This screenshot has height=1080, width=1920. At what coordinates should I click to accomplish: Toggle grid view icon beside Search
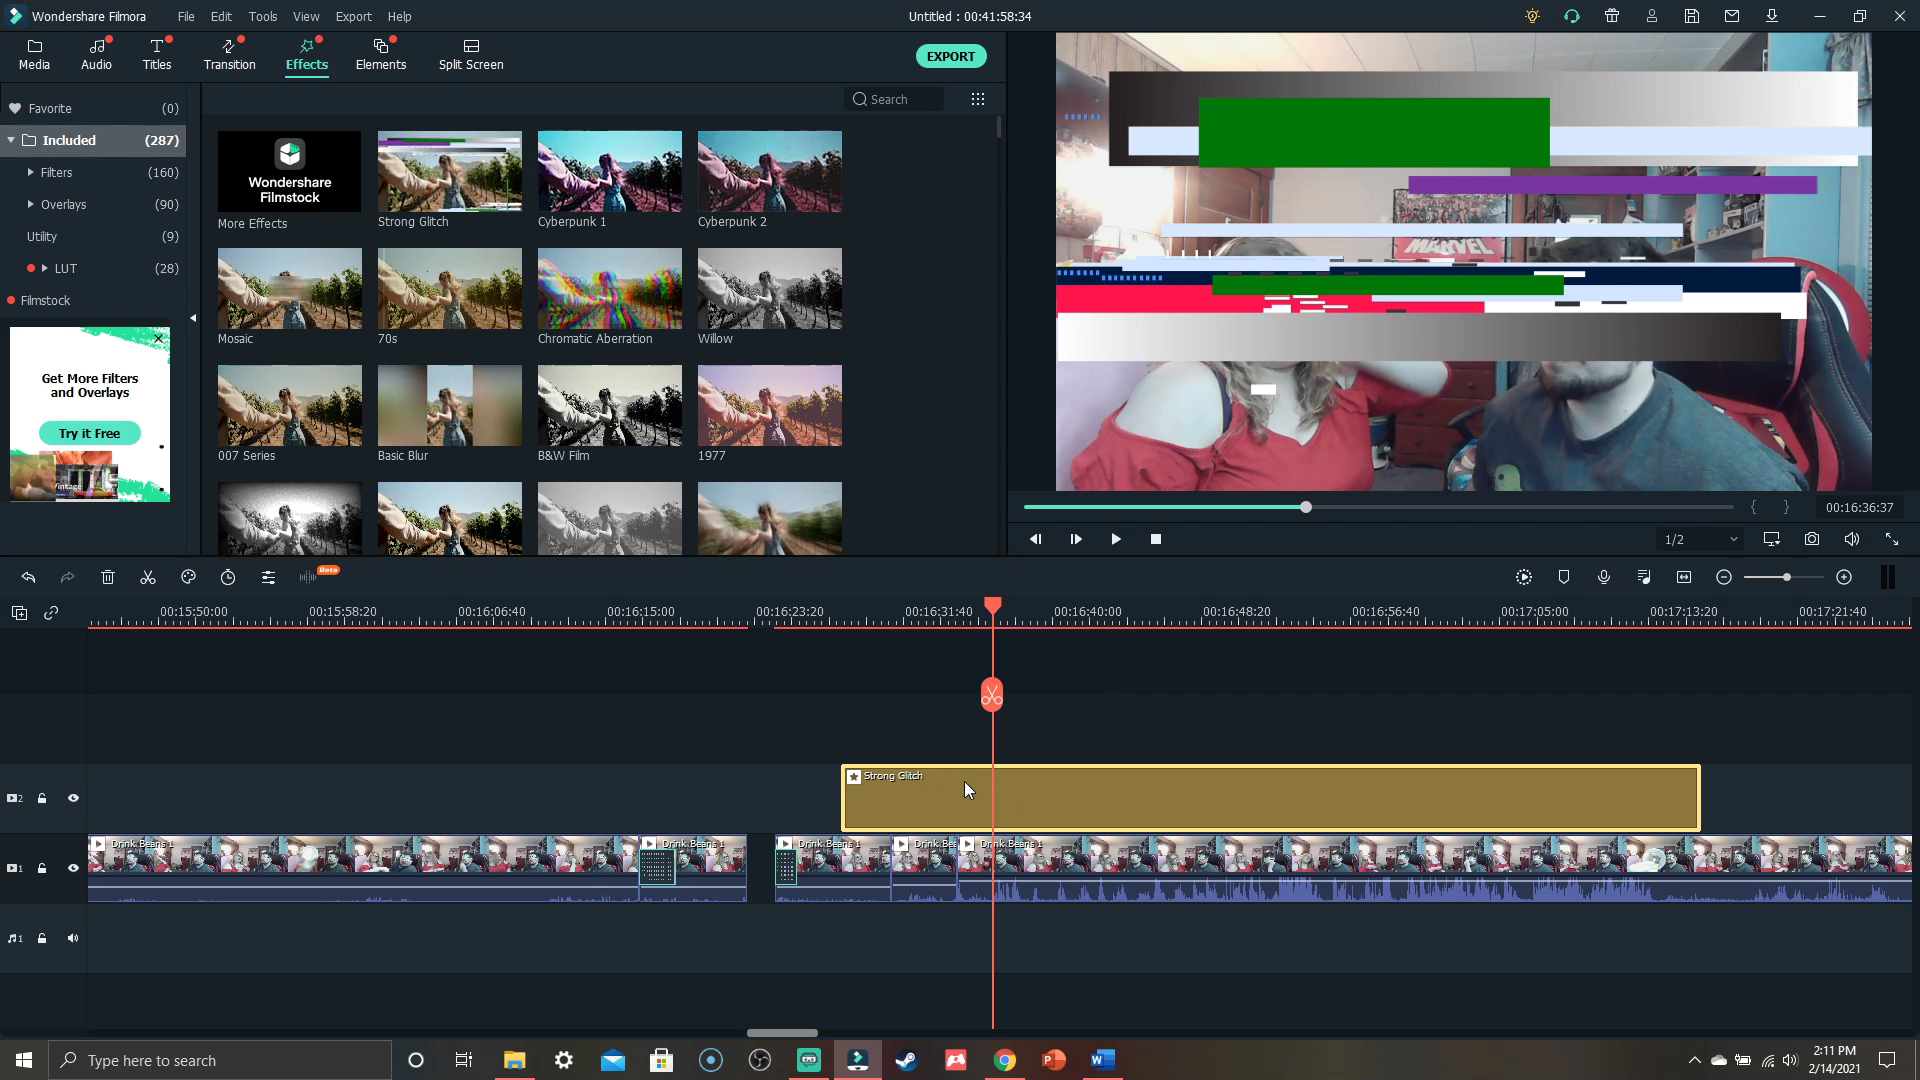tap(978, 99)
